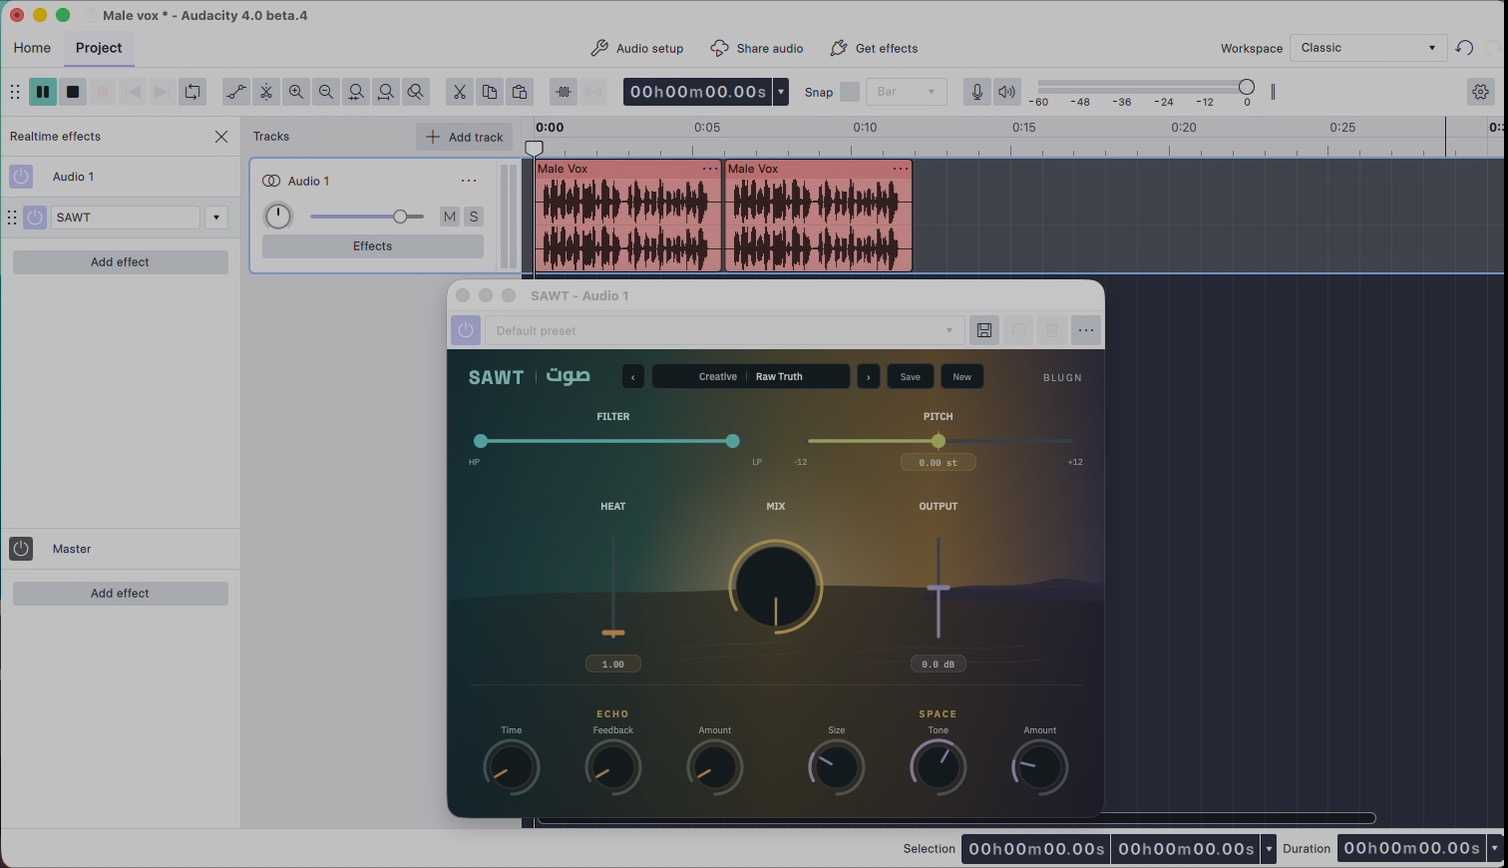
Task: Click the filter LP handle
Action: [x=733, y=441]
